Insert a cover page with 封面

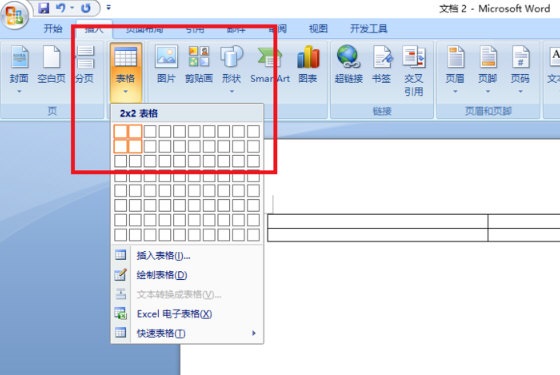[19, 69]
